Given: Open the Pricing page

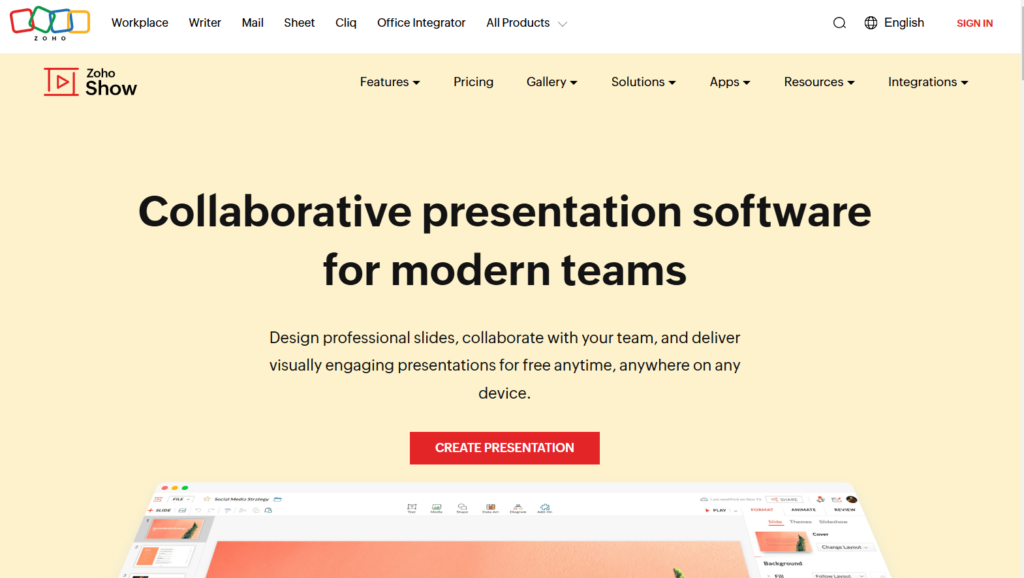Looking at the screenshot, I should [473, 82].
